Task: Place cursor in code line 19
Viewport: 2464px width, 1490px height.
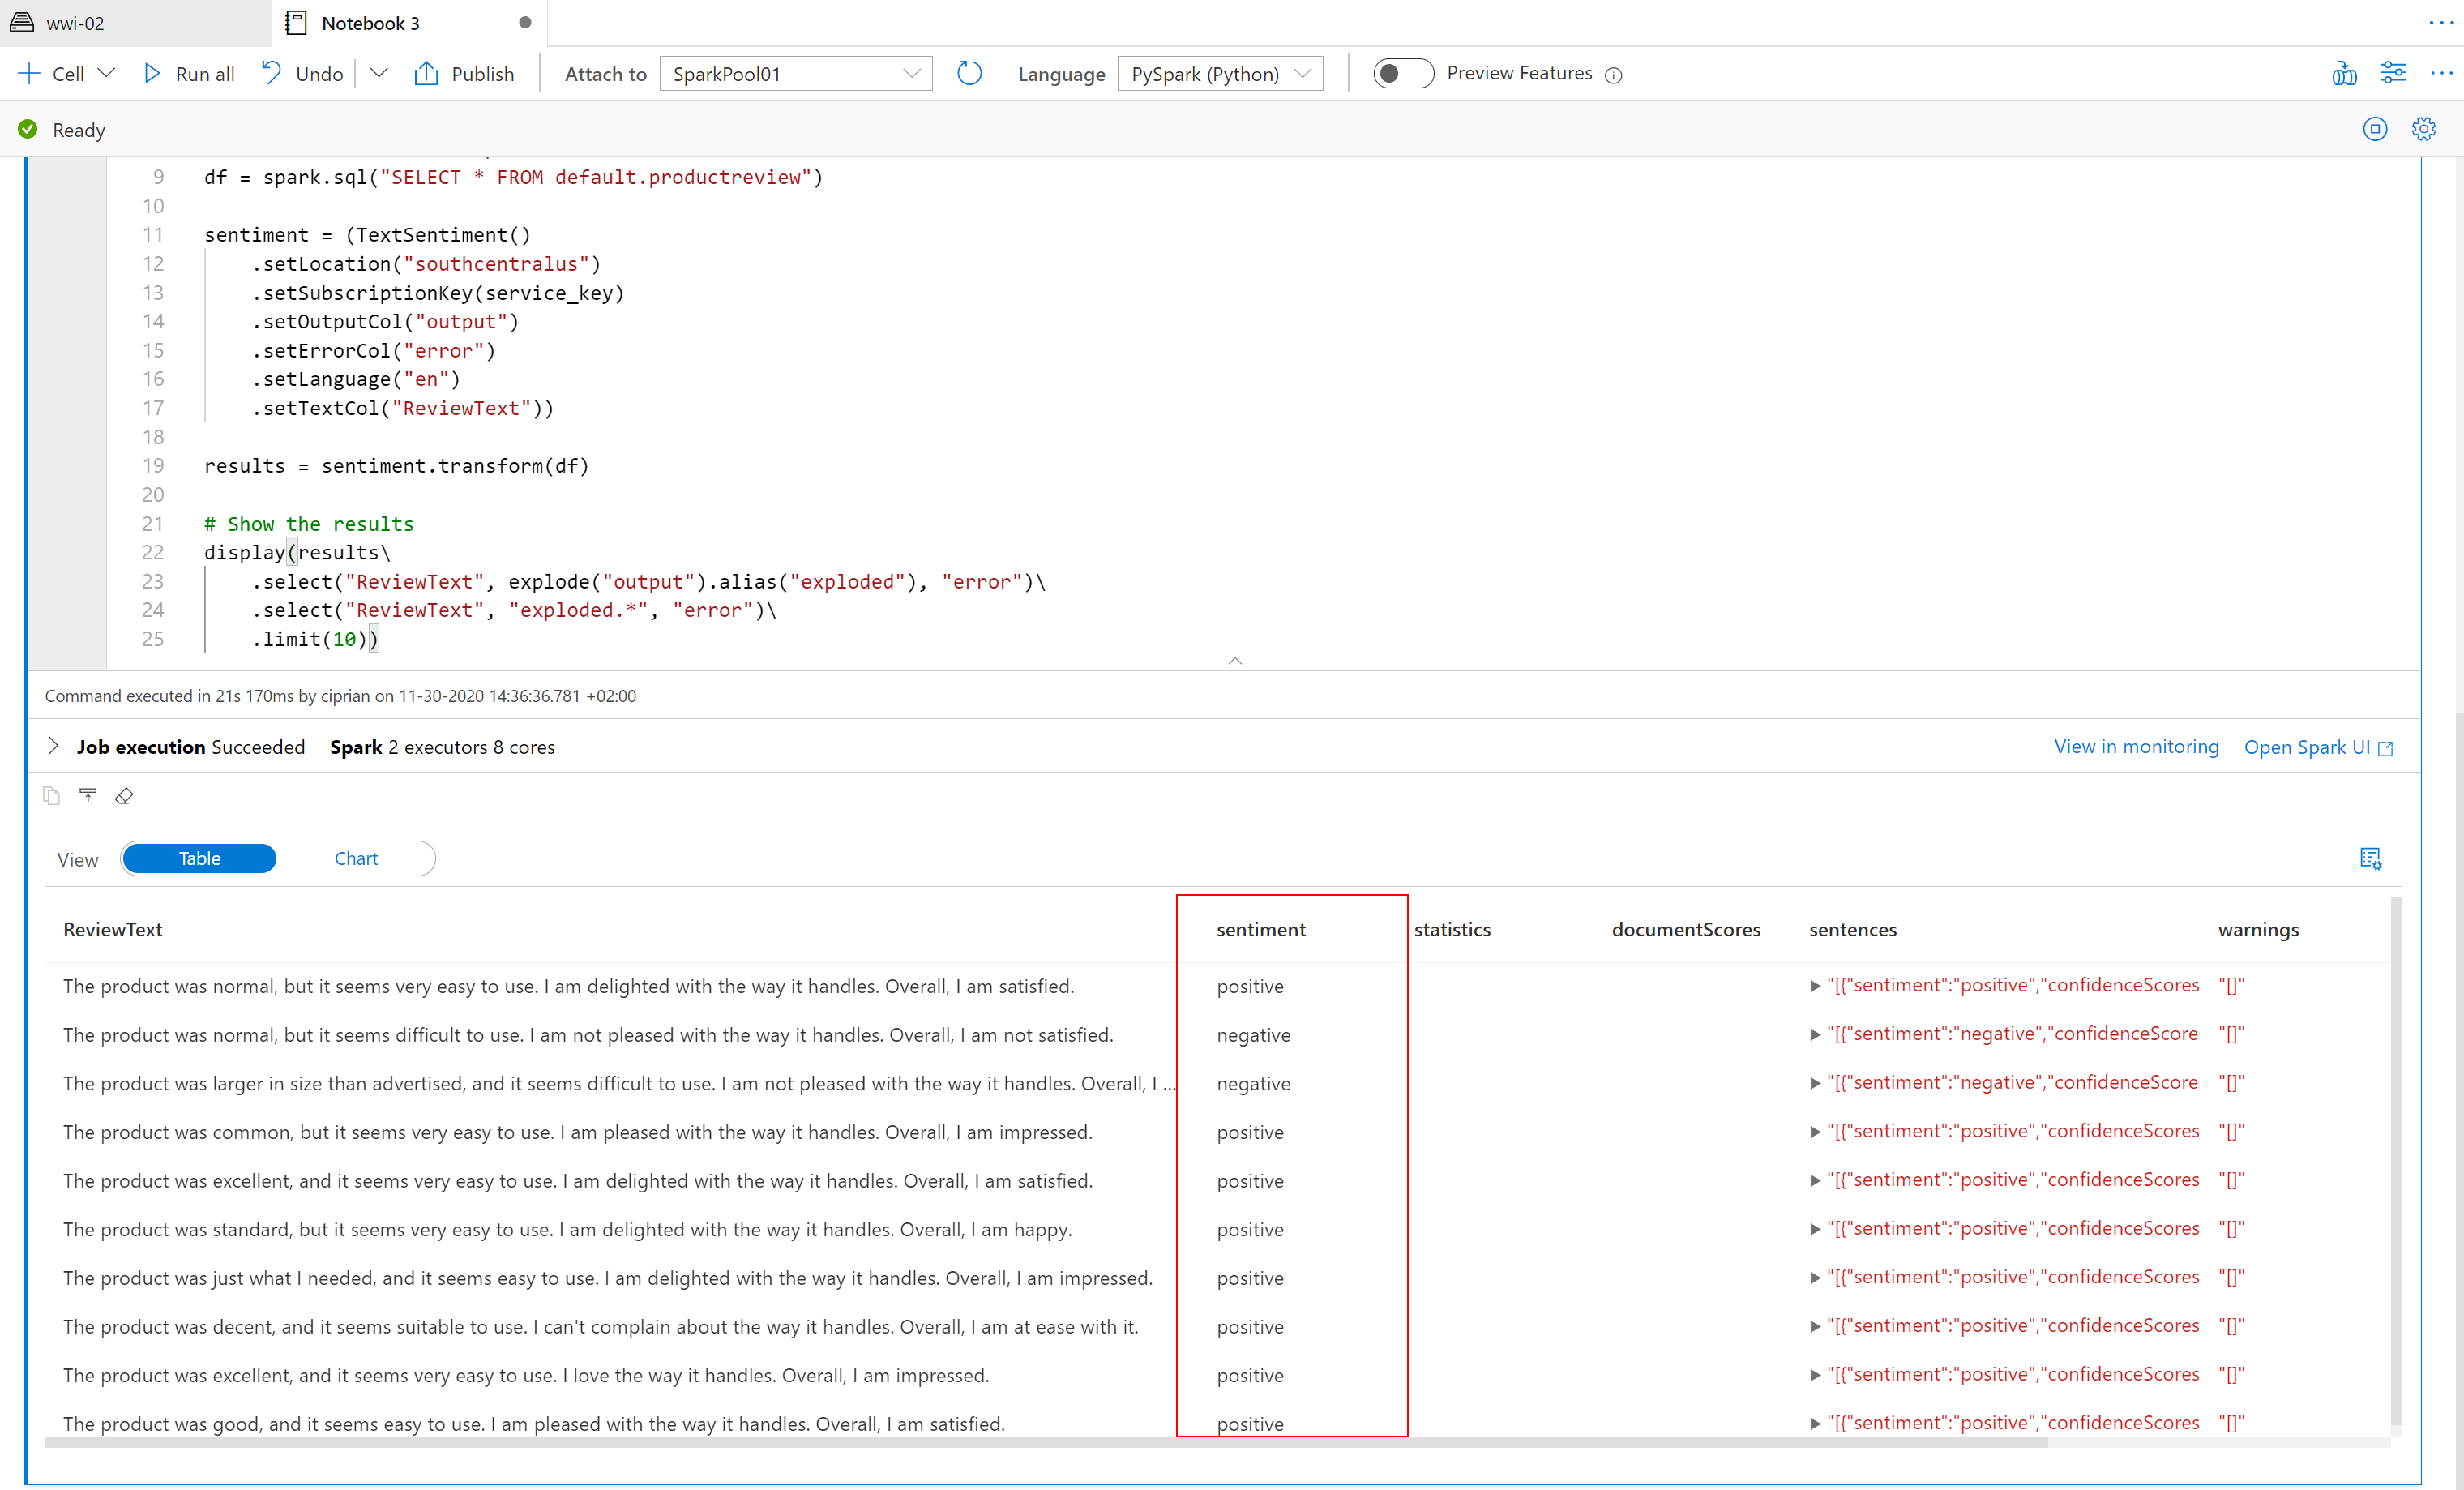Action: 396,466
